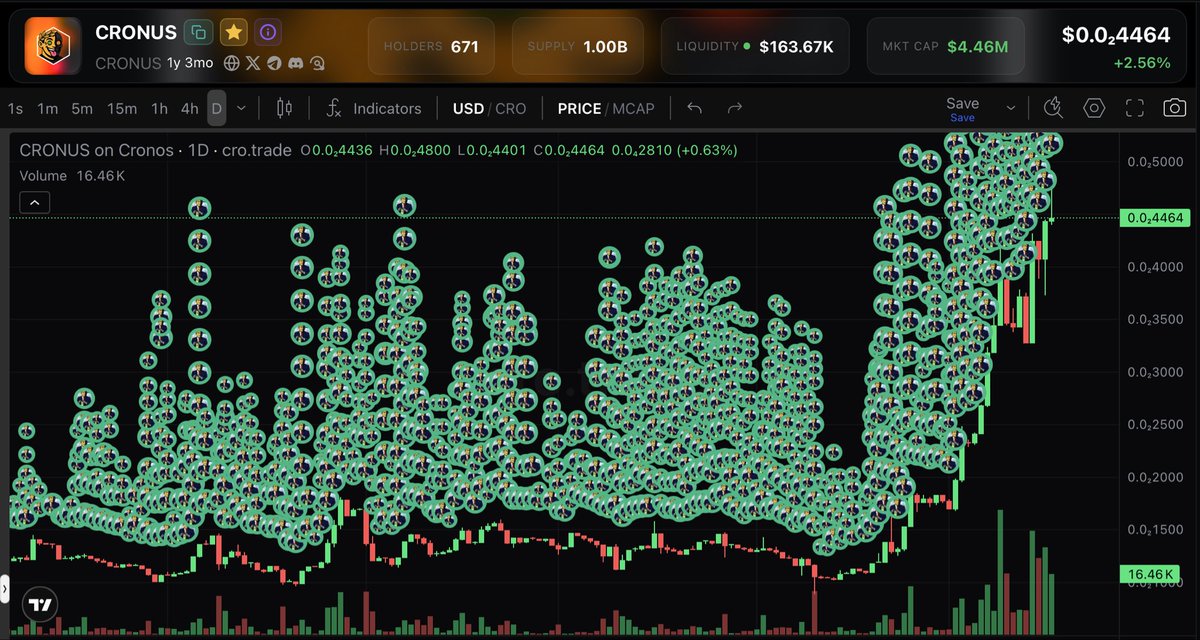Open the Indicators menu
This screenshot has height=640, width=1200.
tap(374, 108)
